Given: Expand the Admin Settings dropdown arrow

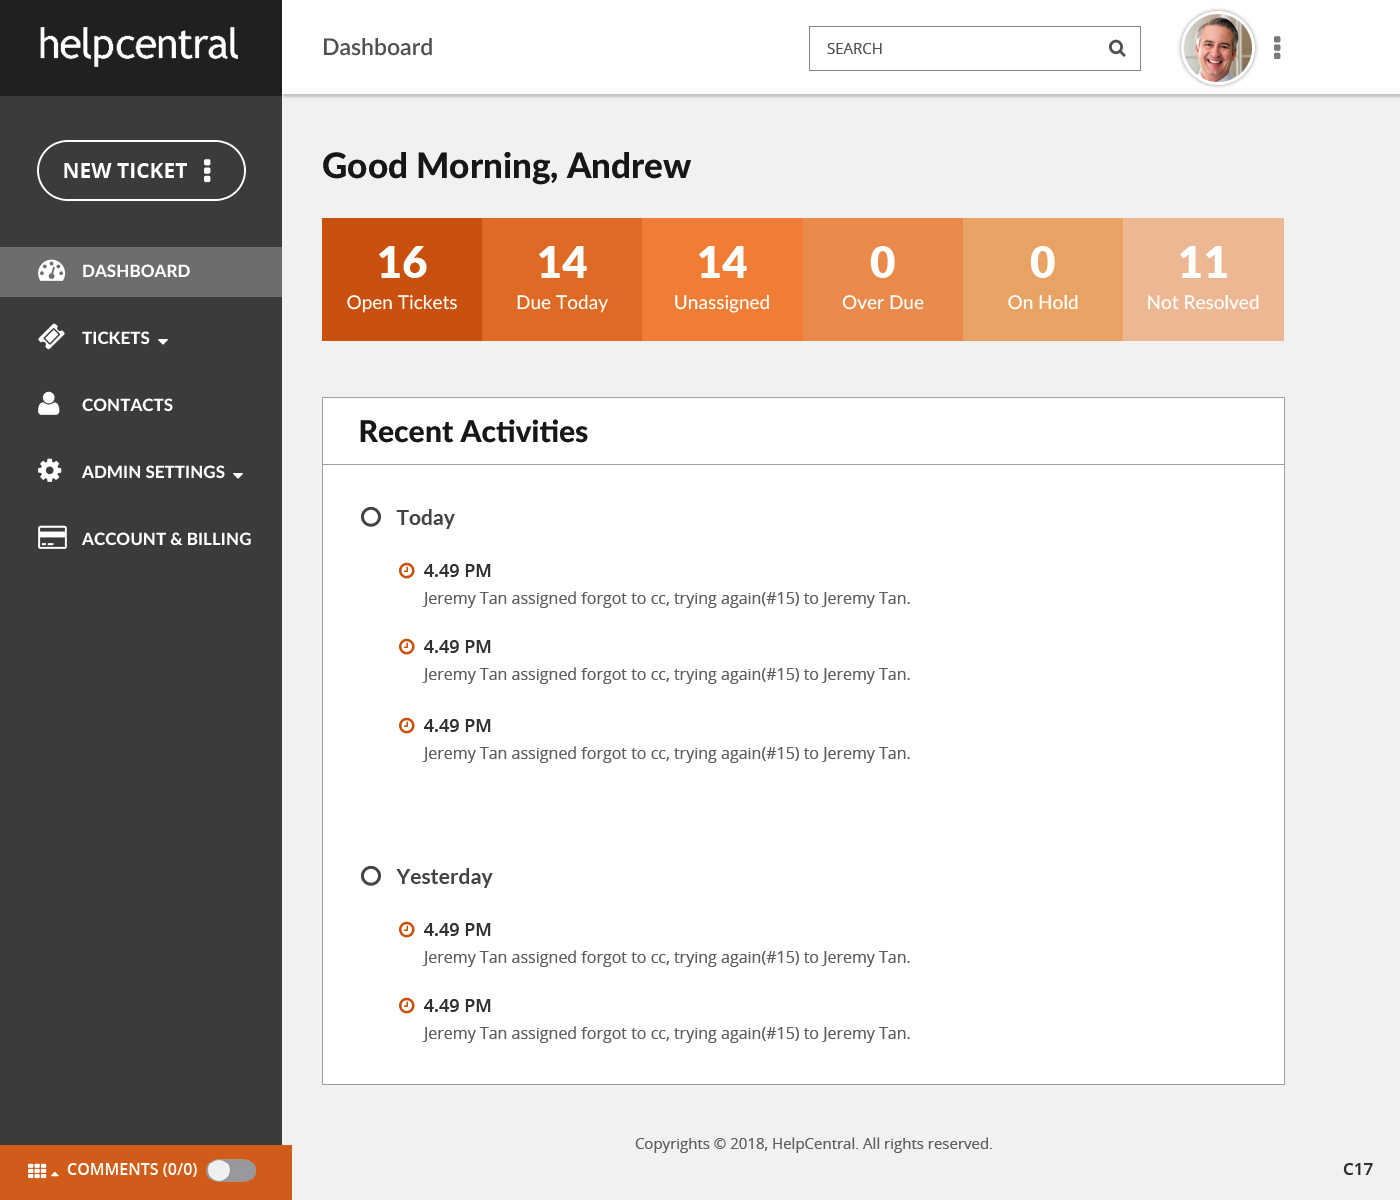Looking at the screenshot, I should point(238,475).
